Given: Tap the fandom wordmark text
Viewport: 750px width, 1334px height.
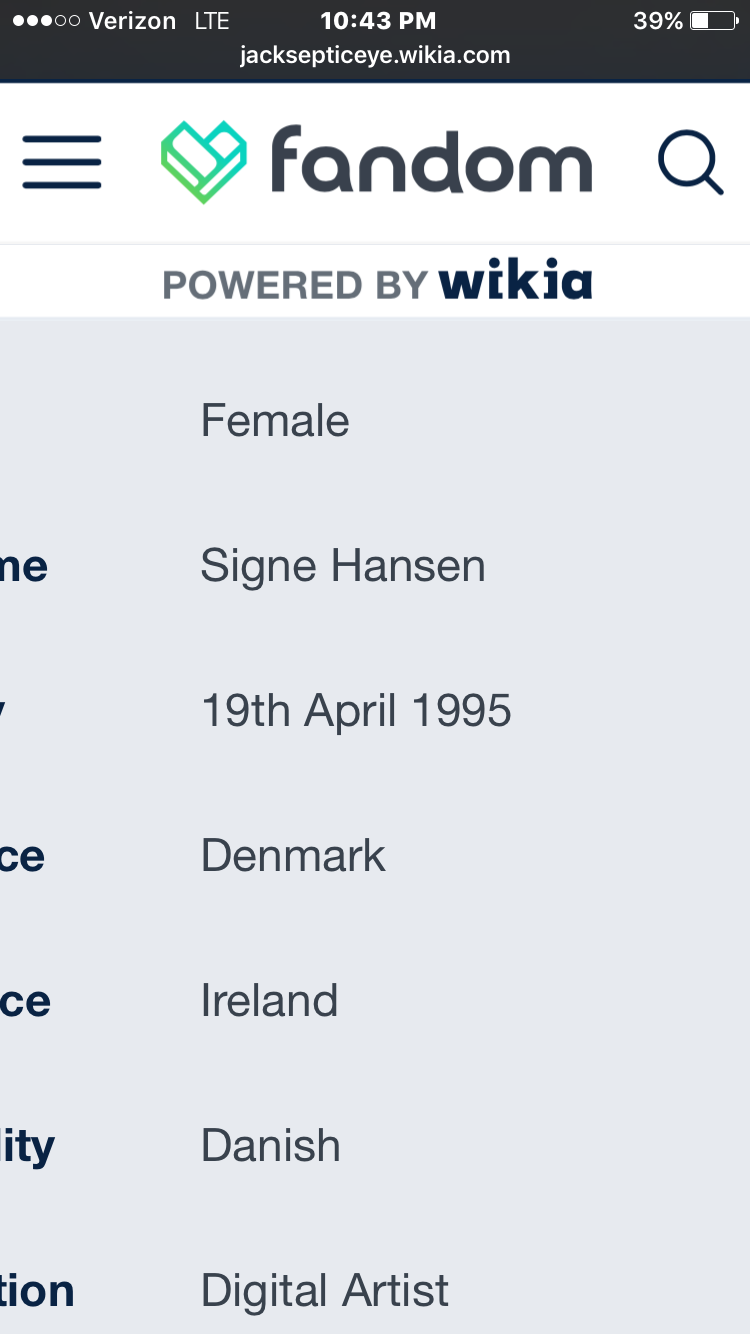Looking at the screenshot, I should pyautogui.click(x=431, y=159).
